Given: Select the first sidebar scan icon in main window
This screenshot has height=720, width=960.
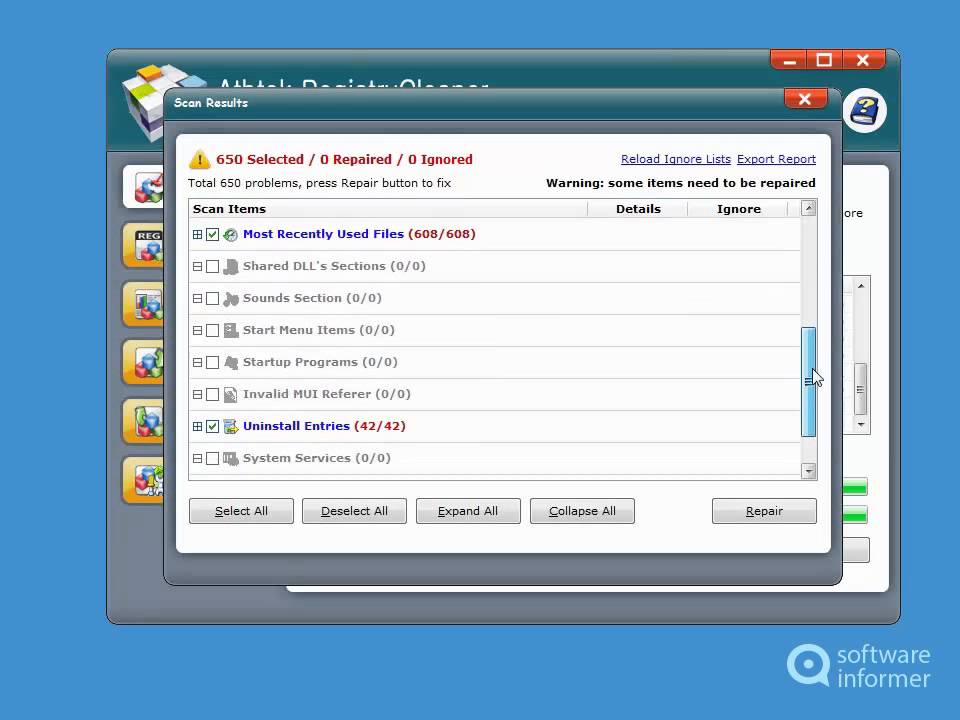Looking at the screenshot, I should pyautogui.click(x=144, y=187).
